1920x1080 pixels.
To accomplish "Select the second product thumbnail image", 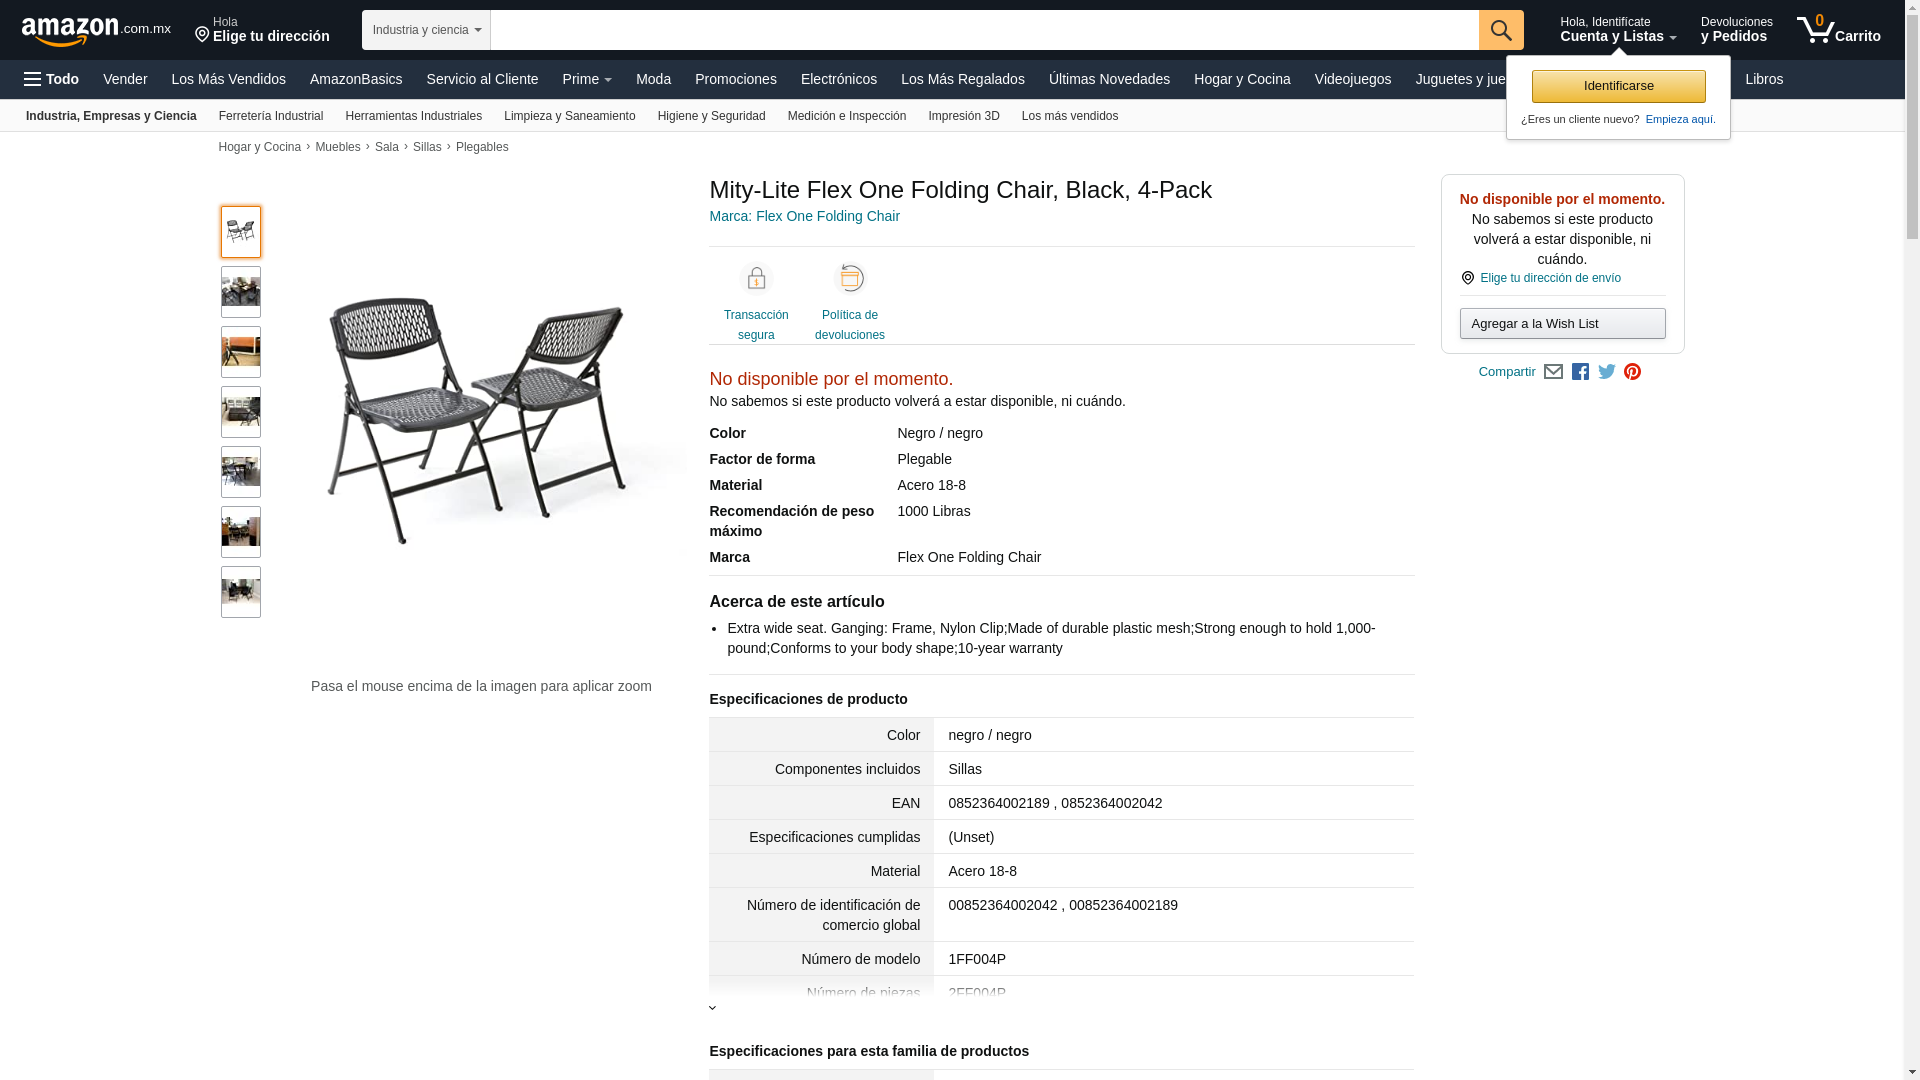I will [241, 292].
